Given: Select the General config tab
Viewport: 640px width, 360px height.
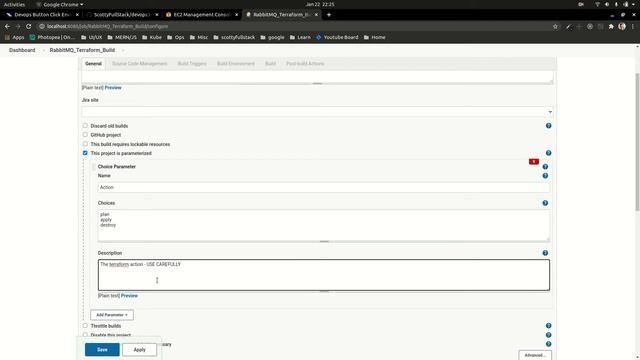Looking at the screenshot, I should [93, 64].
